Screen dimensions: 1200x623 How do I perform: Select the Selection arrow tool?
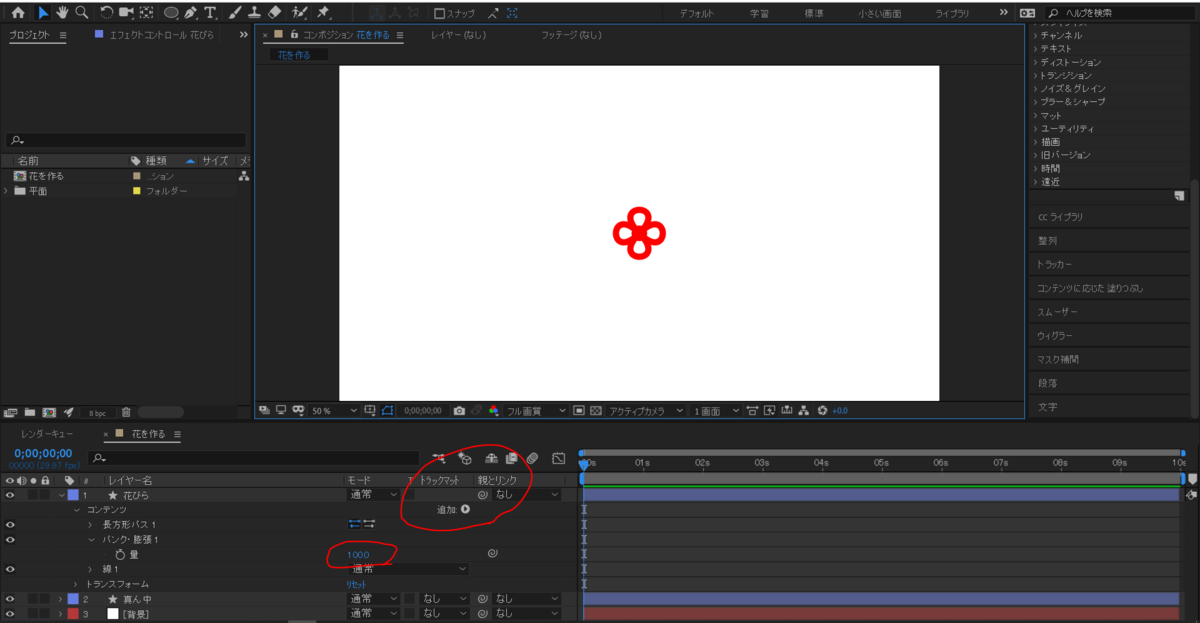point(43,13)
